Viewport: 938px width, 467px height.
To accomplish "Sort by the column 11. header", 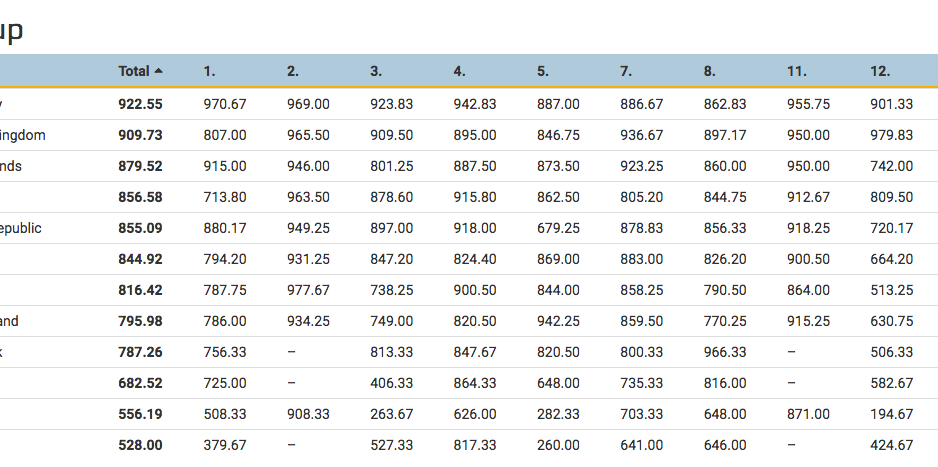I will pos(796,71).
